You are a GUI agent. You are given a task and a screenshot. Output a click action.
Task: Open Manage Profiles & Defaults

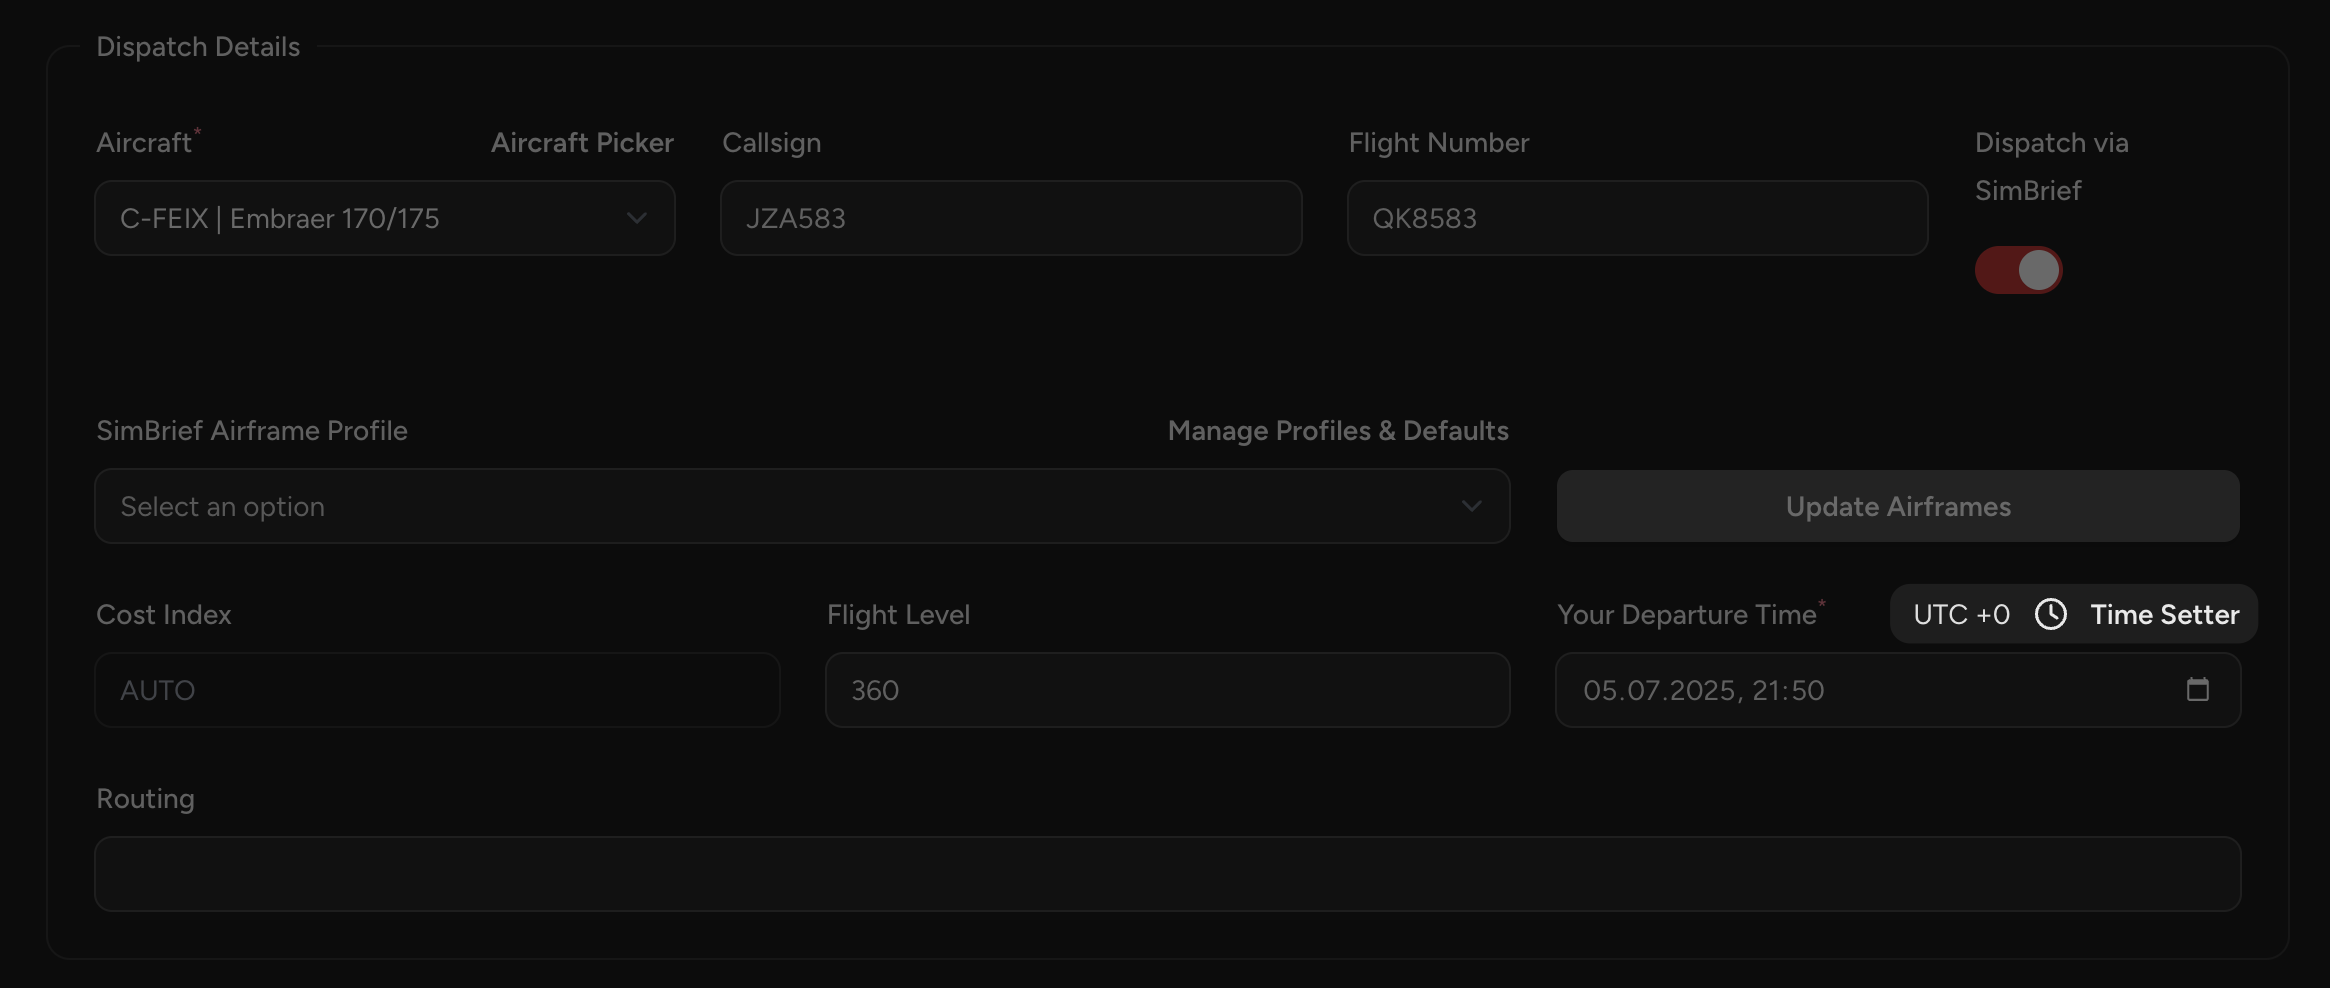tap(1338, 431)
